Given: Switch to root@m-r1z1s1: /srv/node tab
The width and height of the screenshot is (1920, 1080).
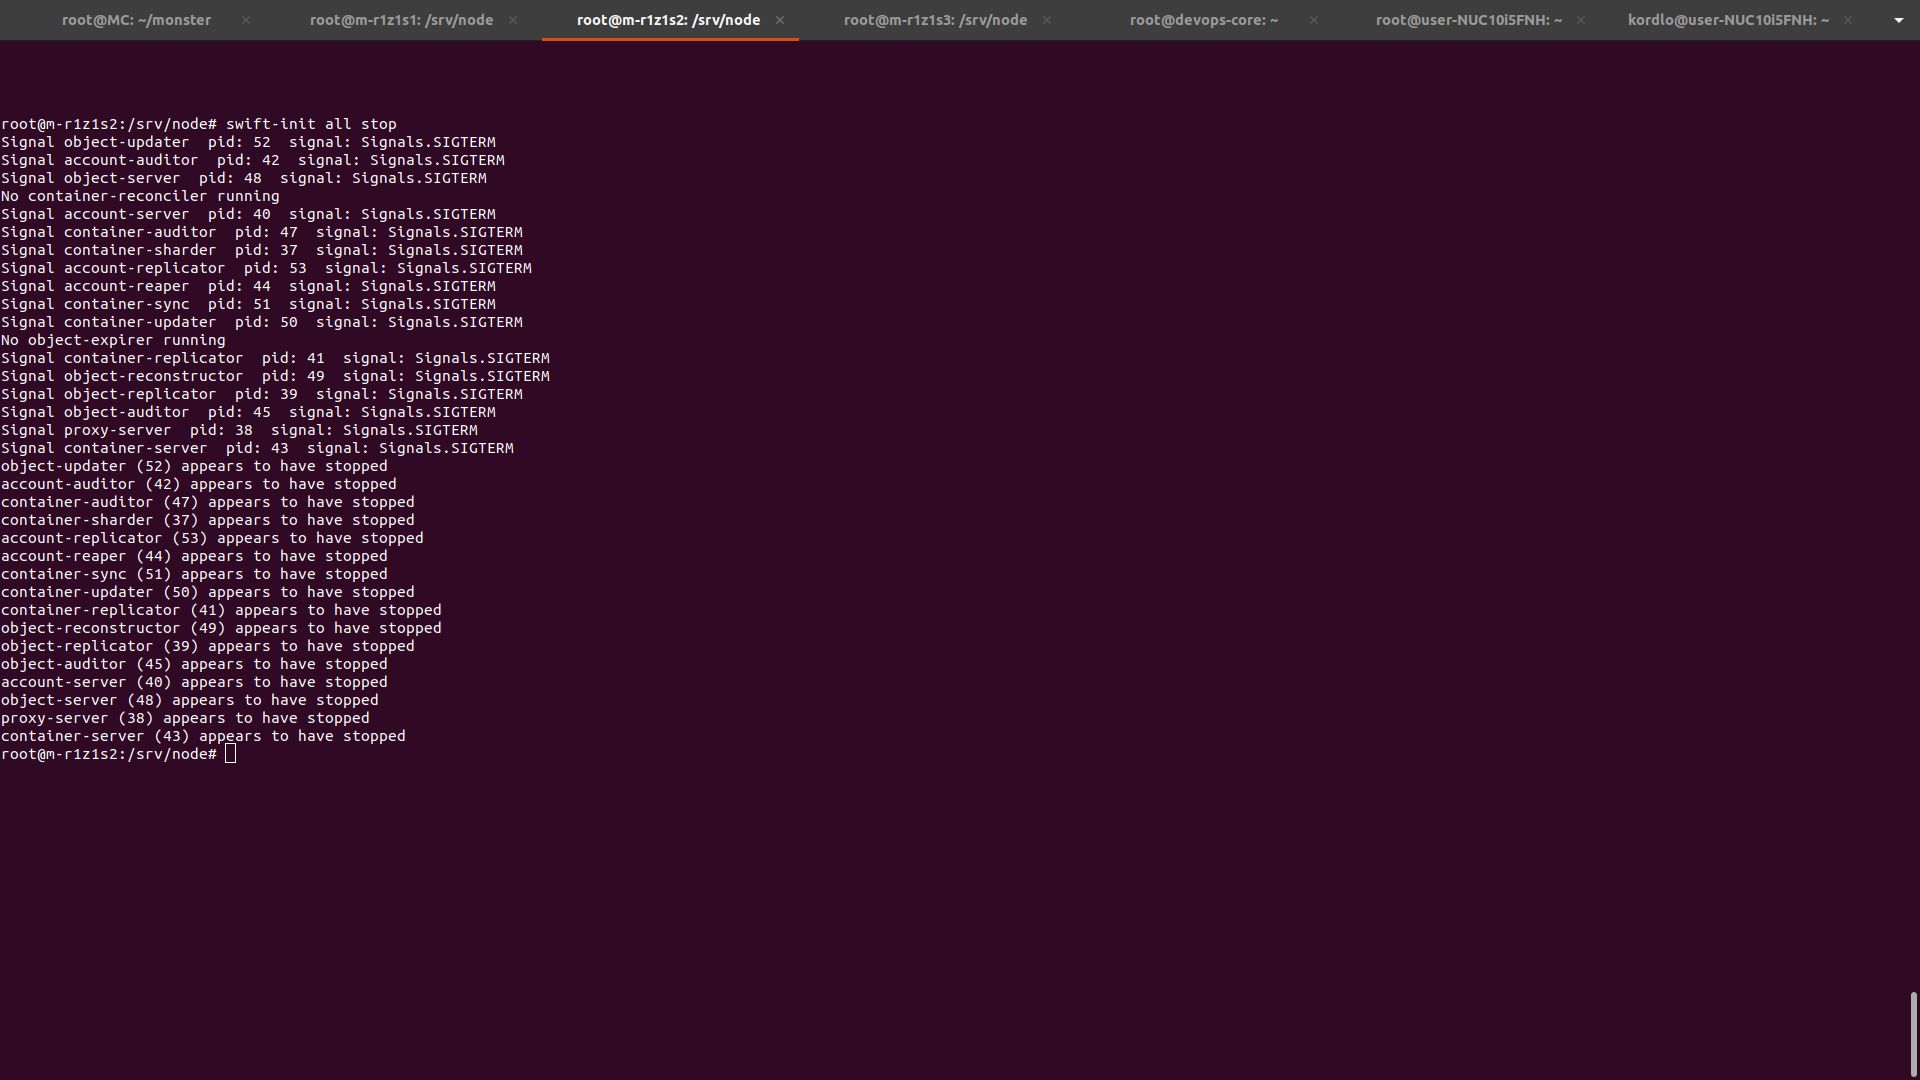Looking at the screenshot, I should 401,20.
